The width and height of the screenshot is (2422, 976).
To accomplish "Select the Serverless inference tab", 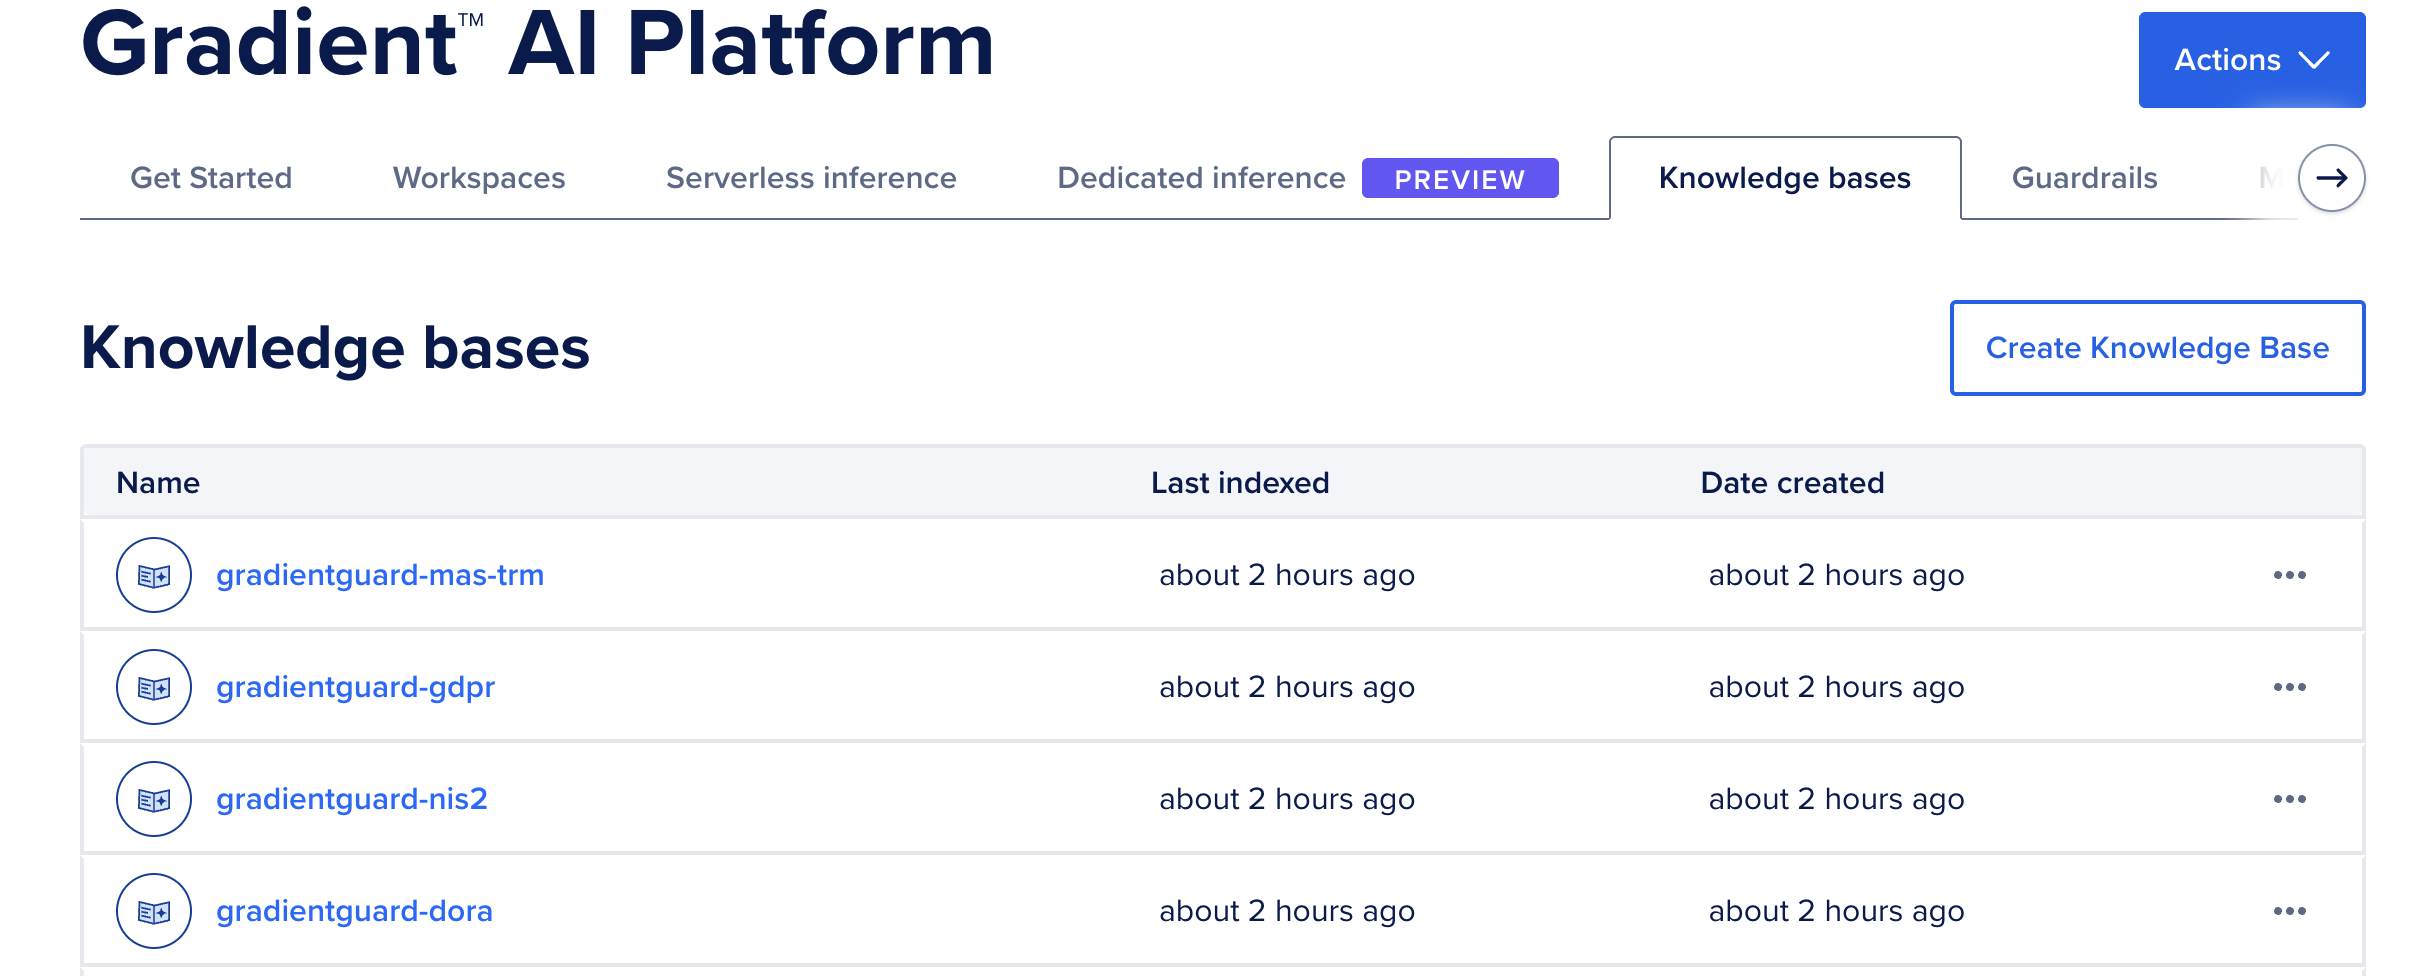I will tap(811, 178).
